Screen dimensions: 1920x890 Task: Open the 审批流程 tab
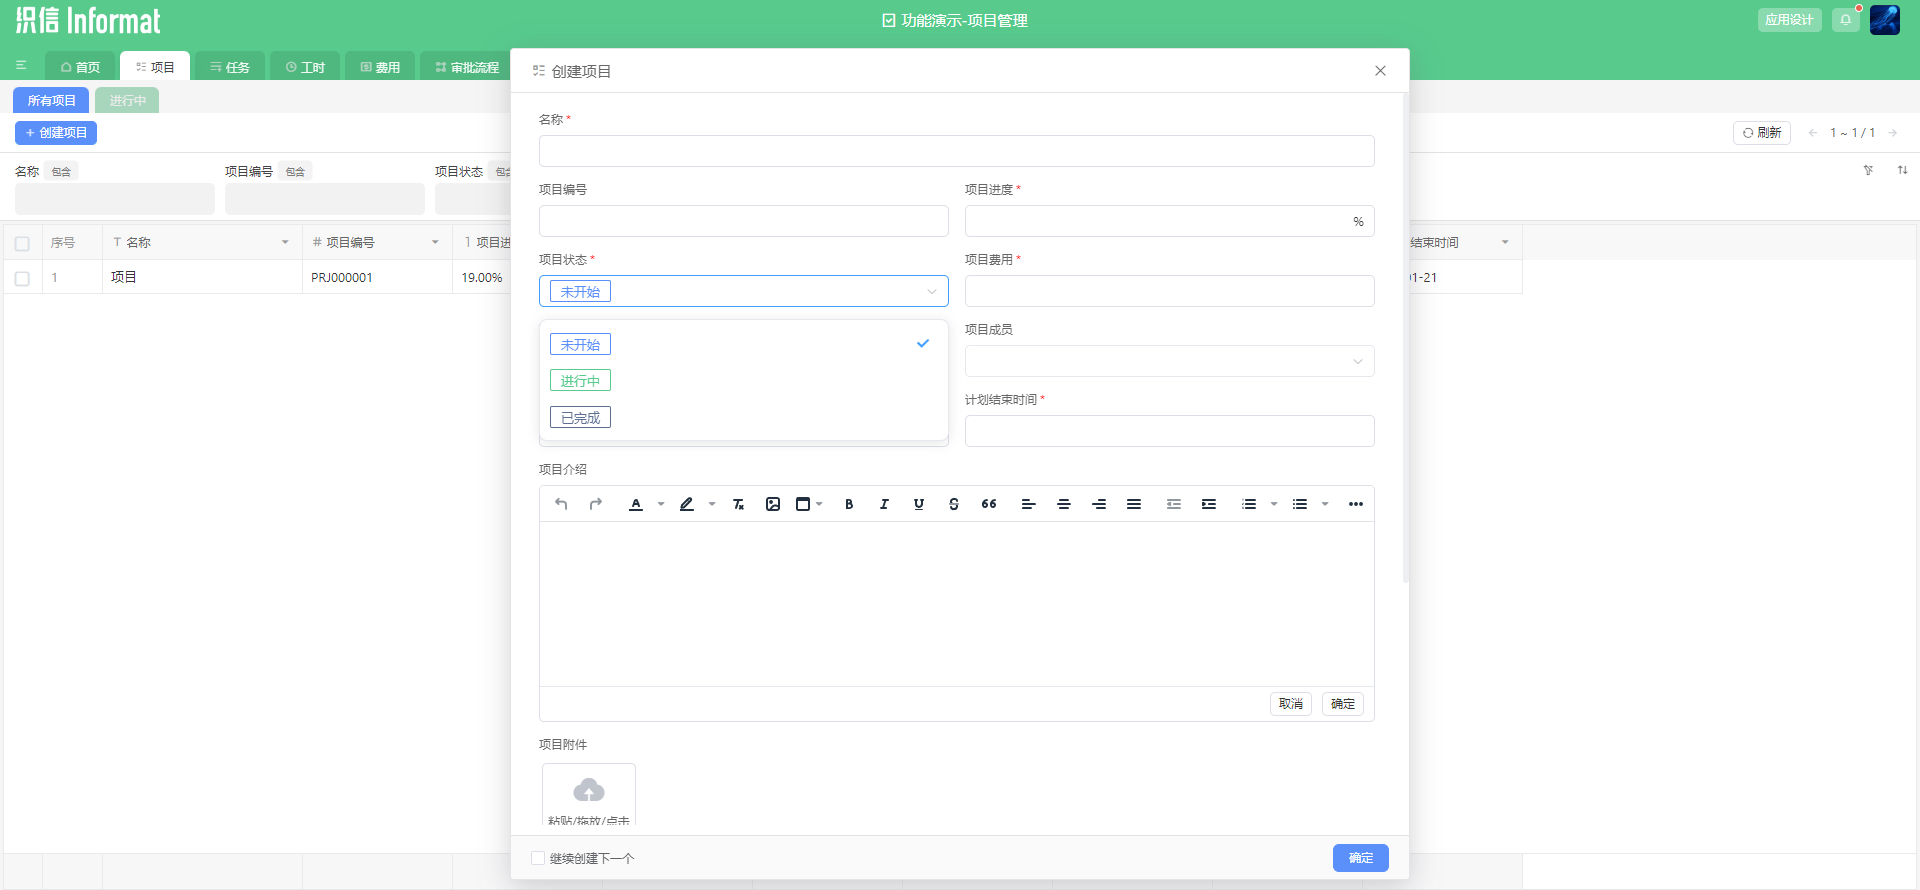click(x=467, y=67)
